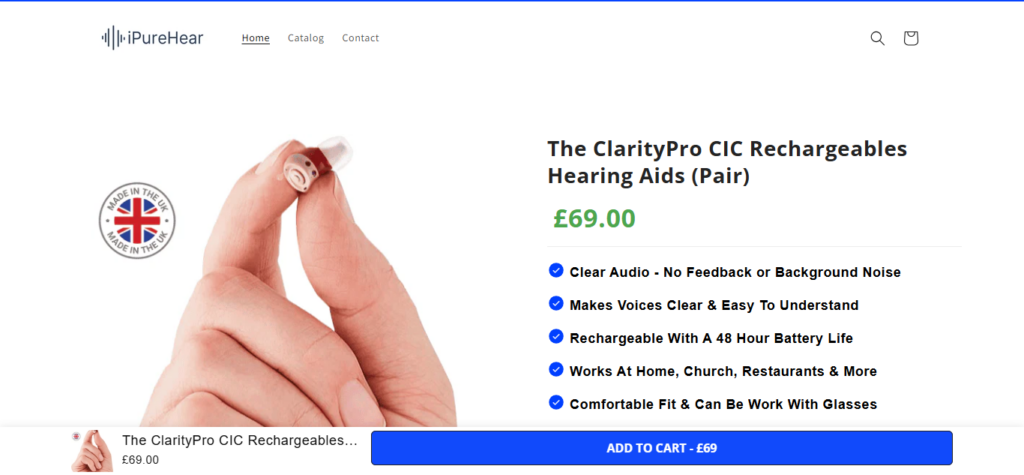Click checkmark beside Rechargeable 48 Hour Battery
The image size is (1024, 475).
click(x=556, y=337)
